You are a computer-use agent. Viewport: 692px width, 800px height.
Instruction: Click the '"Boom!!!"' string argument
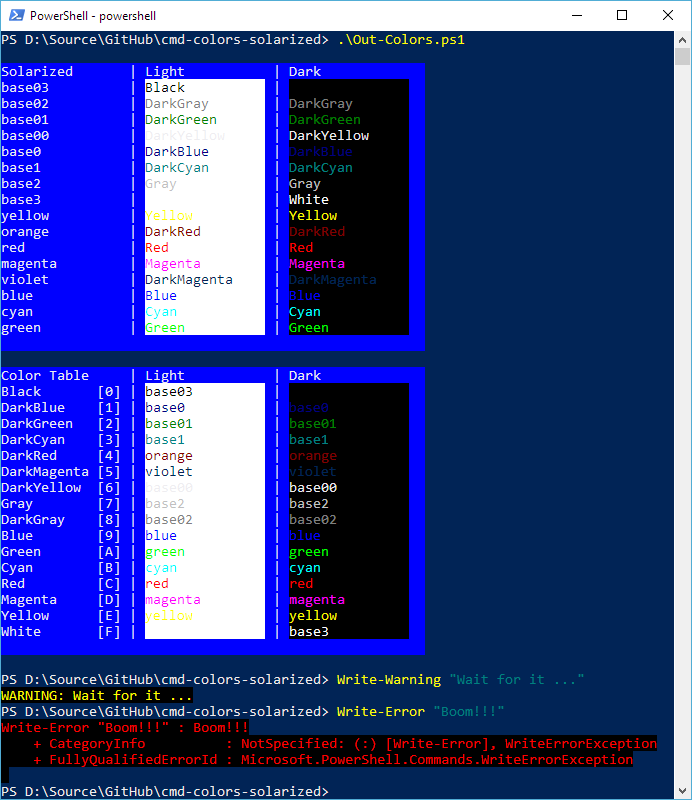point(468,712)
